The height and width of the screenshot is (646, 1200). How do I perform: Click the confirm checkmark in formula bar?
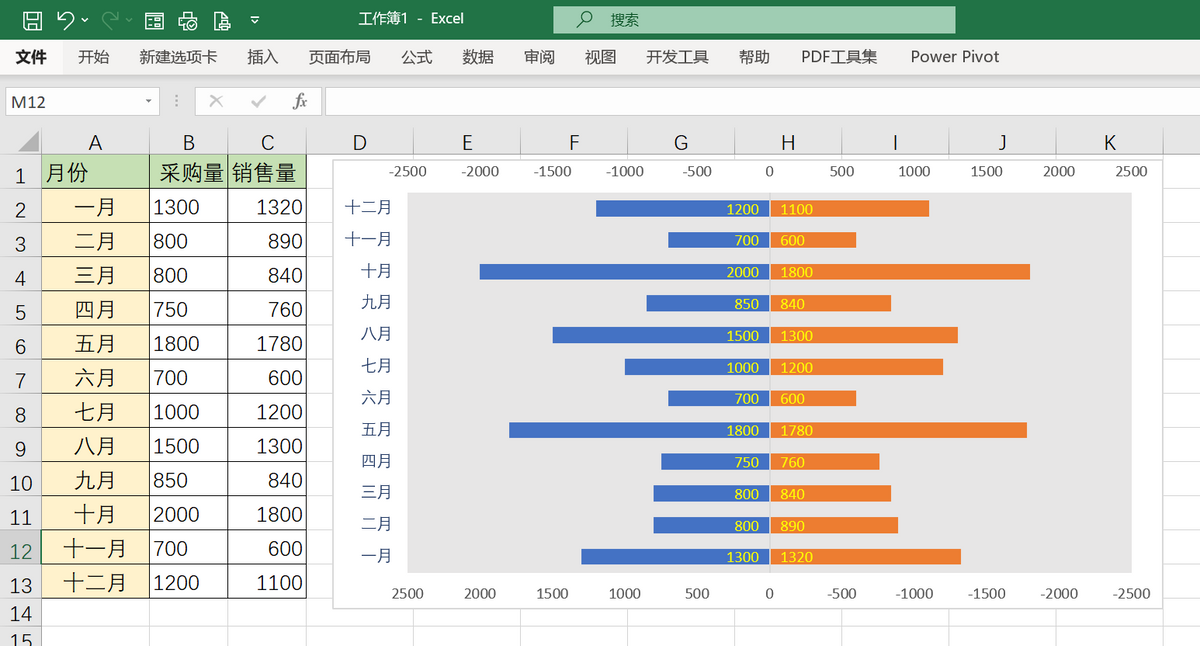258,101
